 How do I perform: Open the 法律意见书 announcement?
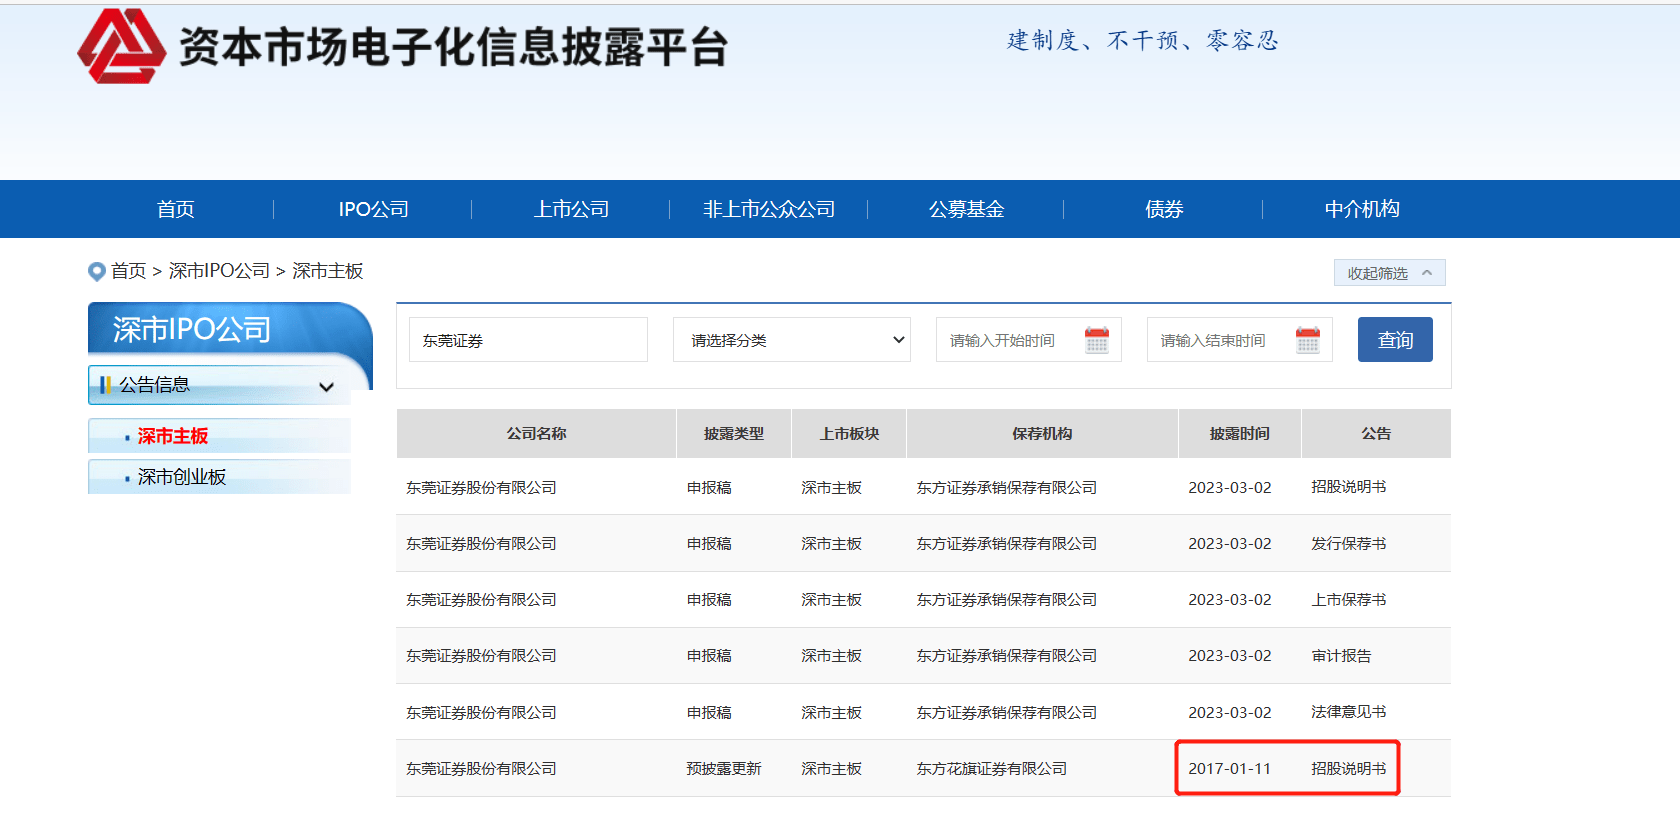tap(1349, 712)
